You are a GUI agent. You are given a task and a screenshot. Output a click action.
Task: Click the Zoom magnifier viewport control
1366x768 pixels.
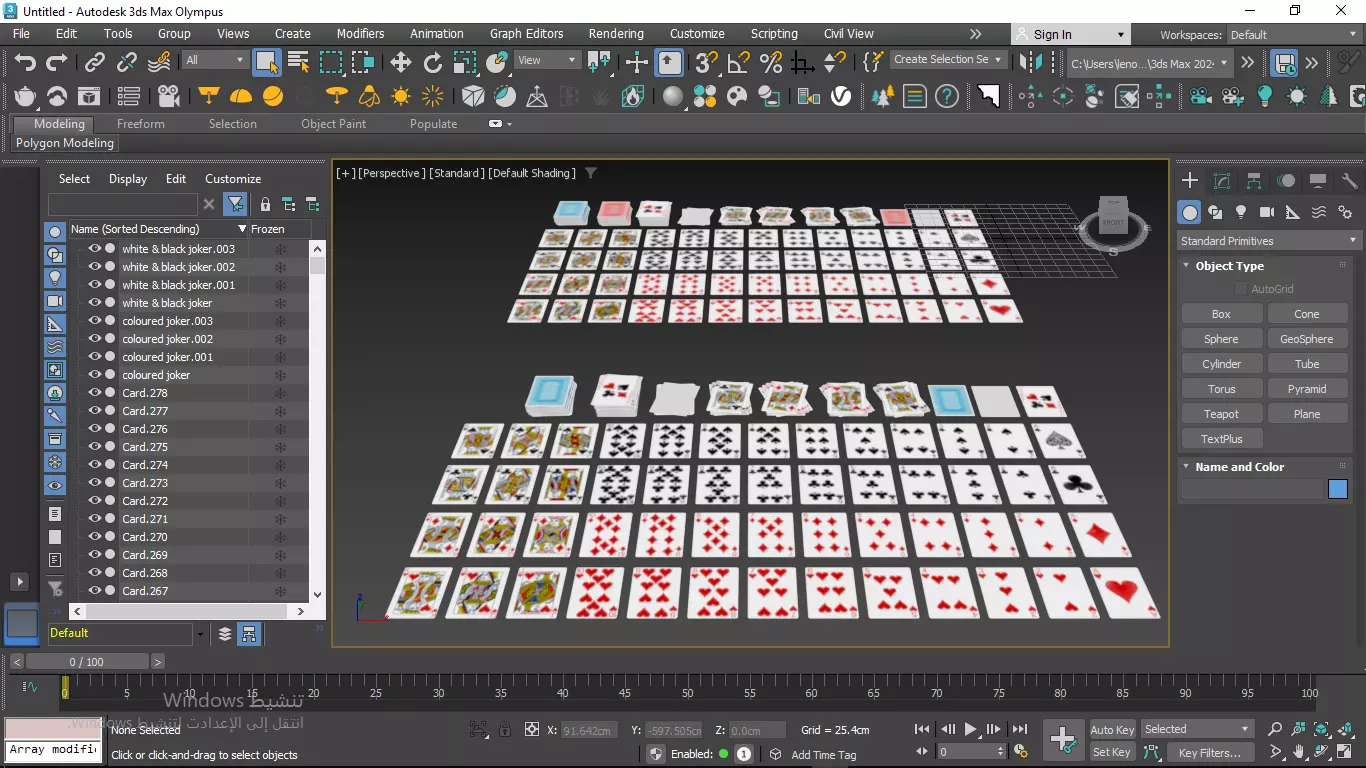[1275, 729]
